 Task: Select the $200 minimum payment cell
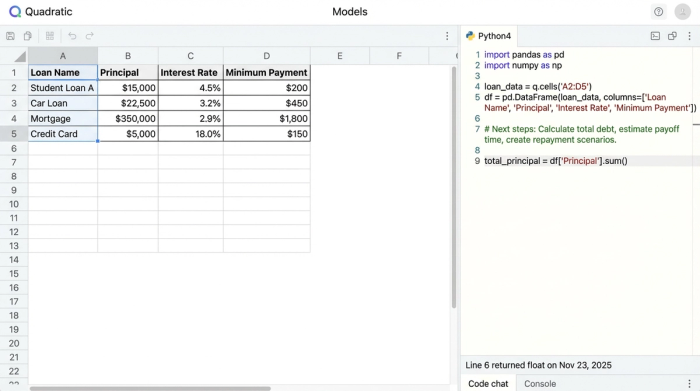coord(267,88)
